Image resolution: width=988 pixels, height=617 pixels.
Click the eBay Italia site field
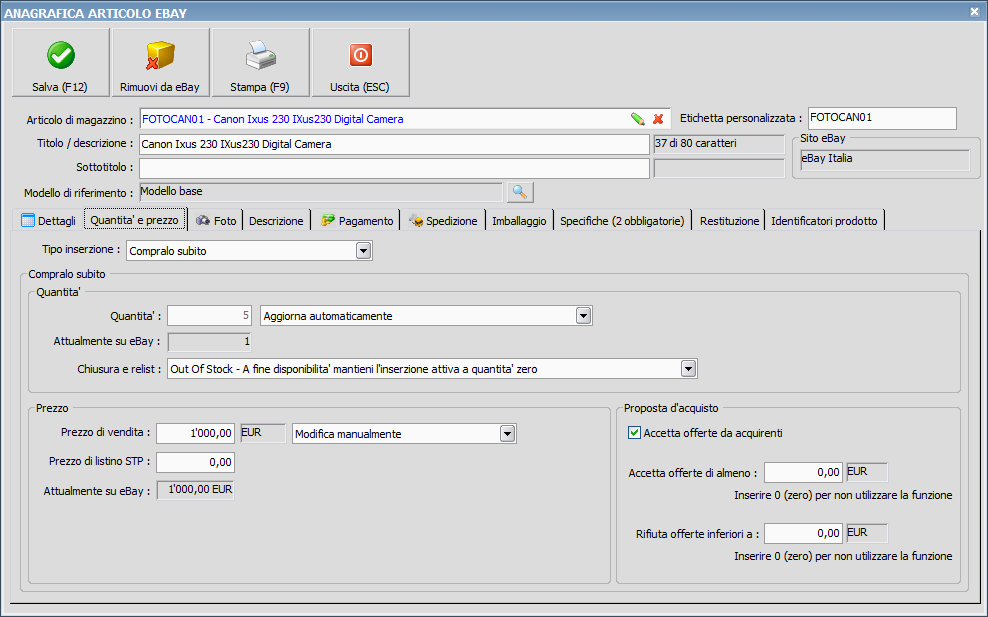tap(885, 159)
